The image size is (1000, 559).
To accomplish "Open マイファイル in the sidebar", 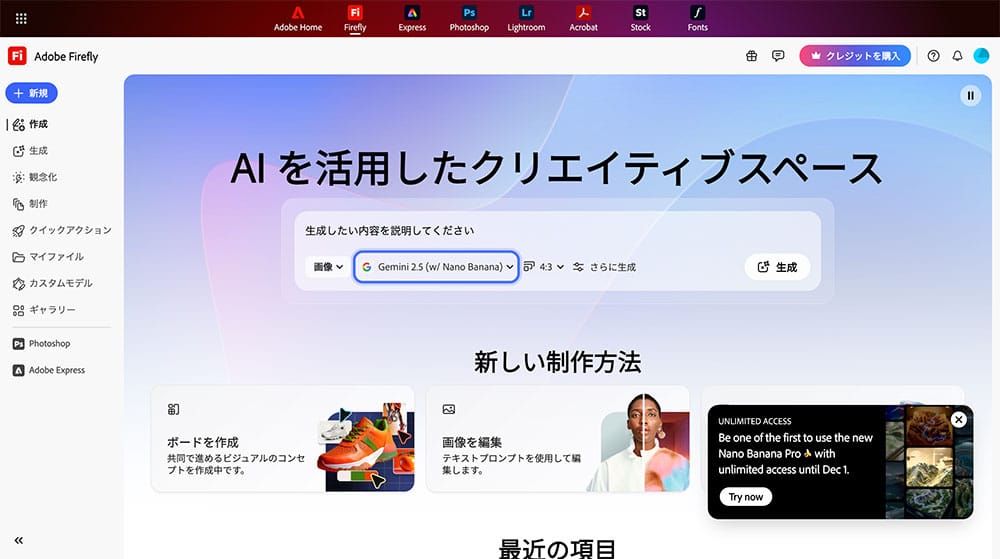I will [48, 257].
